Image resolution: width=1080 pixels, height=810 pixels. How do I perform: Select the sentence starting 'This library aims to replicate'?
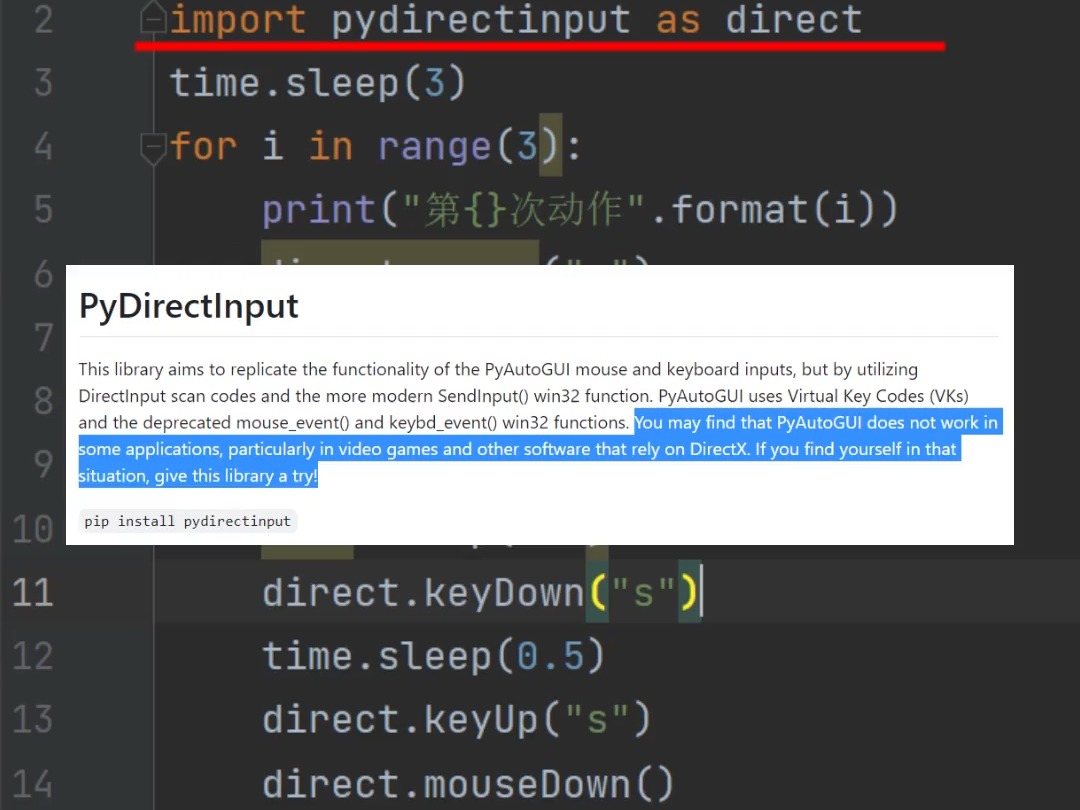tap(523, 395)
